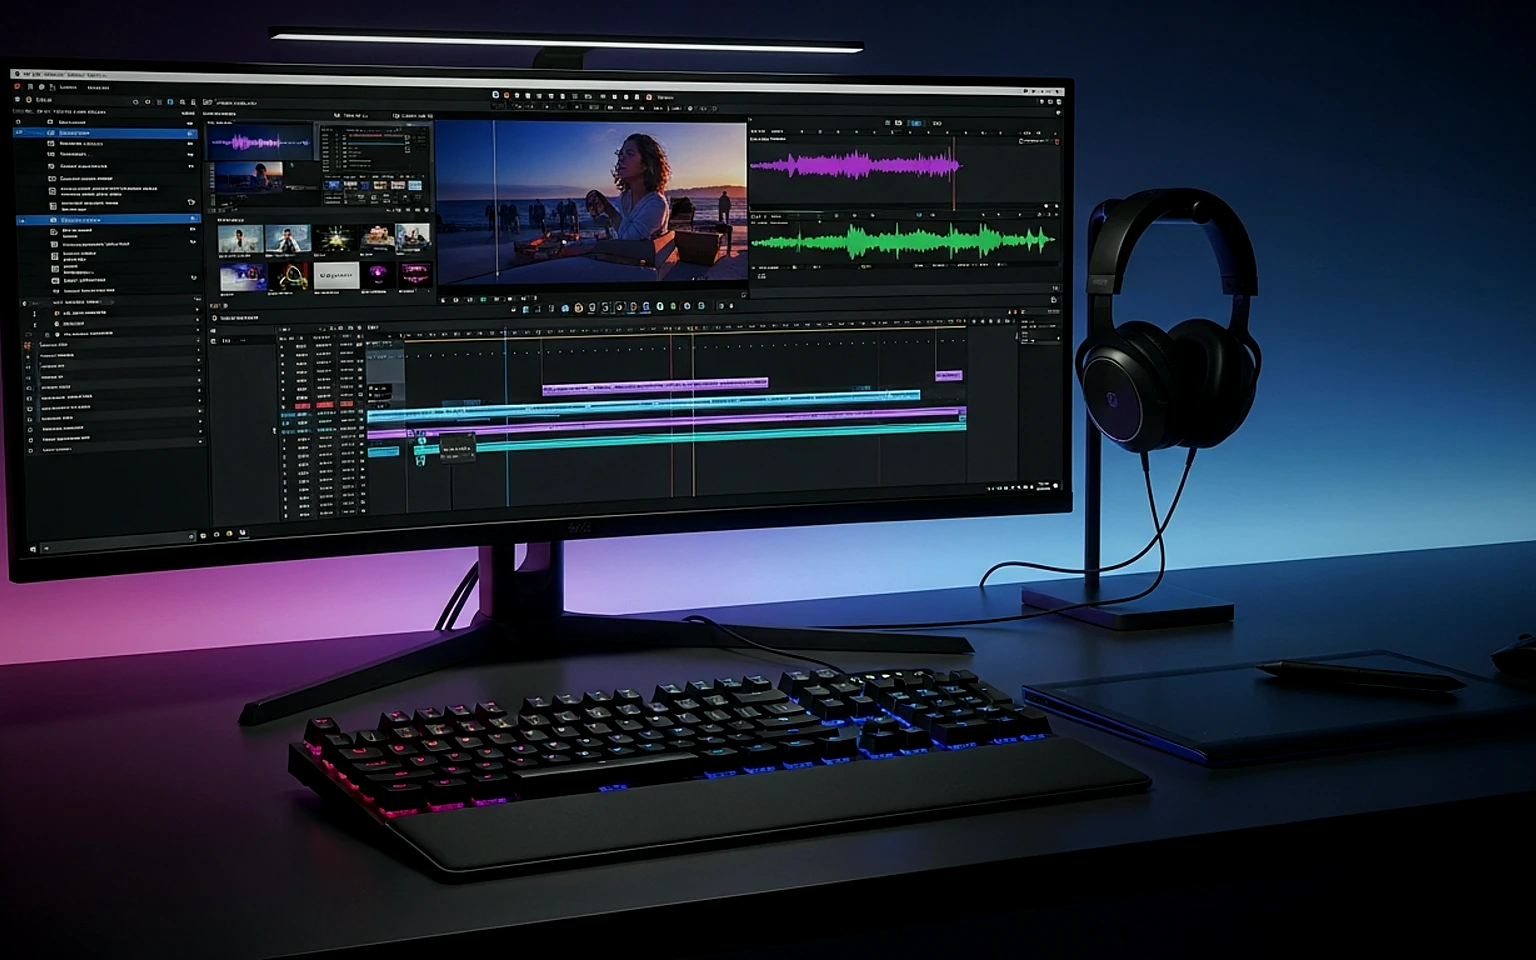Select the small purple clip at the far right of the timeline
Viewport: 1536px width, 960px height.
pyautogui.click(x=949, y=375)
